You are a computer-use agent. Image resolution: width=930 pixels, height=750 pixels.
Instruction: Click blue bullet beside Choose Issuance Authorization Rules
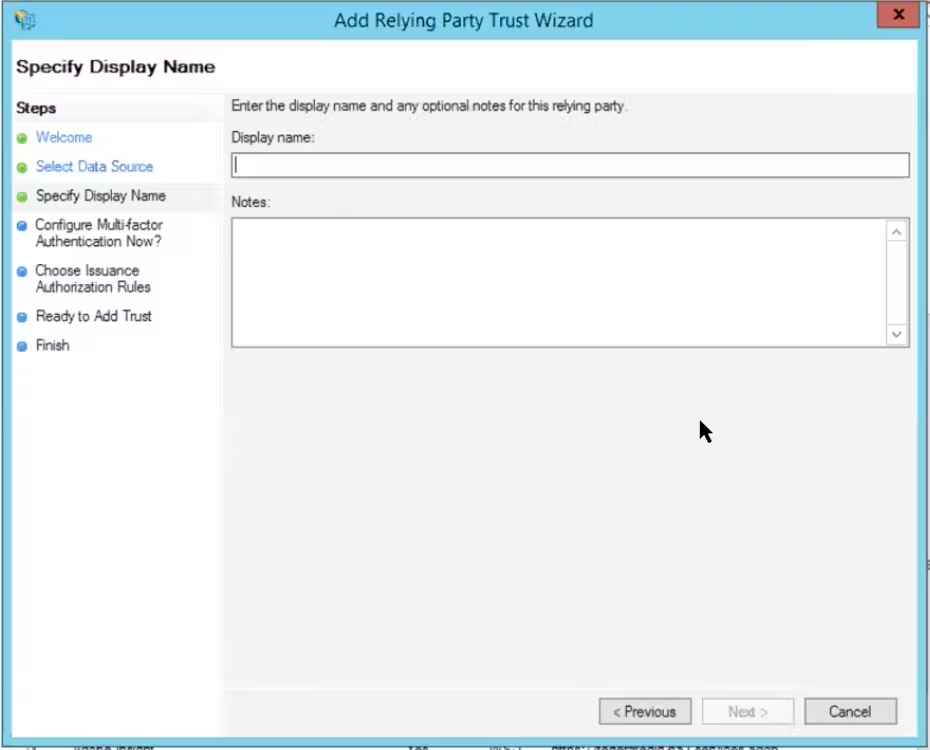pyautogui.click(x=22, y=271)
